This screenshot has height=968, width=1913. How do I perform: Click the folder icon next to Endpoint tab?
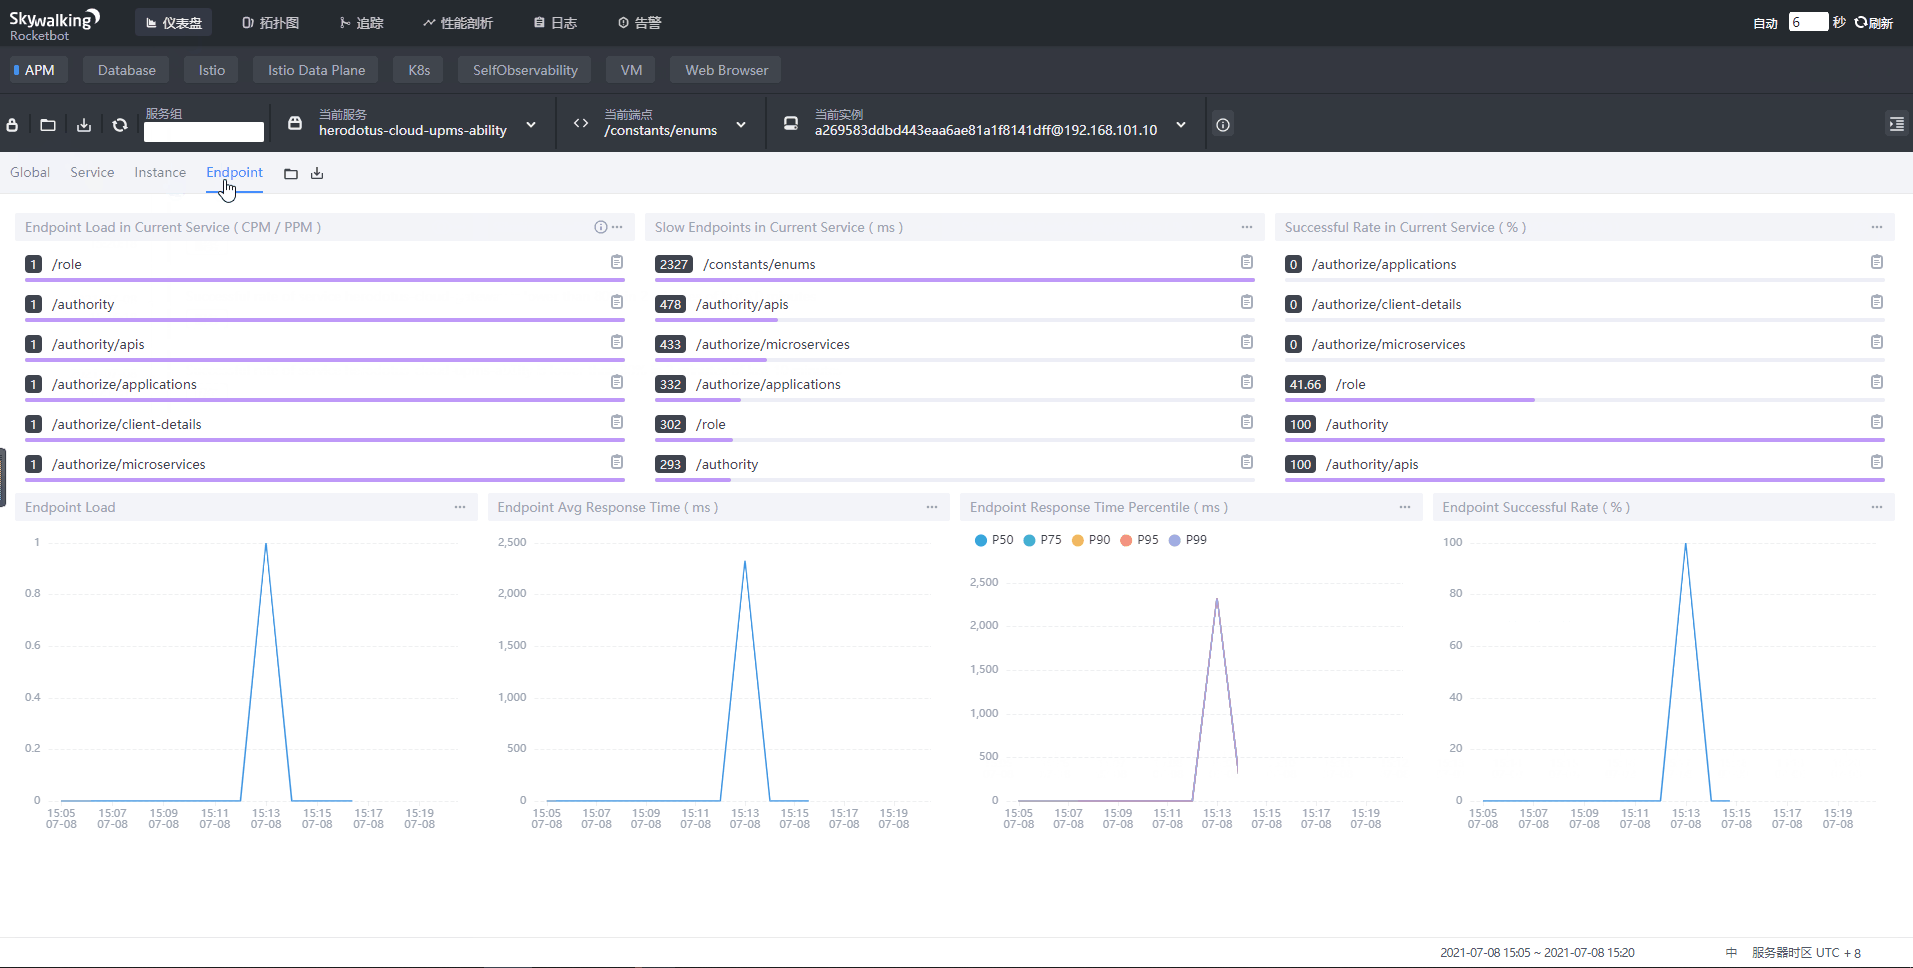[291, 174]
